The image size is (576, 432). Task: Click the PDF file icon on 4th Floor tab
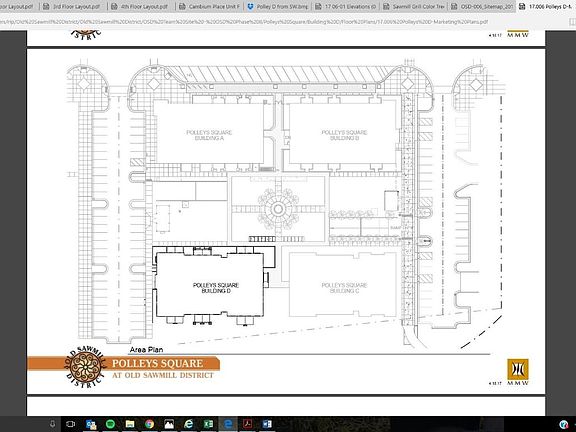coord(115,6)
